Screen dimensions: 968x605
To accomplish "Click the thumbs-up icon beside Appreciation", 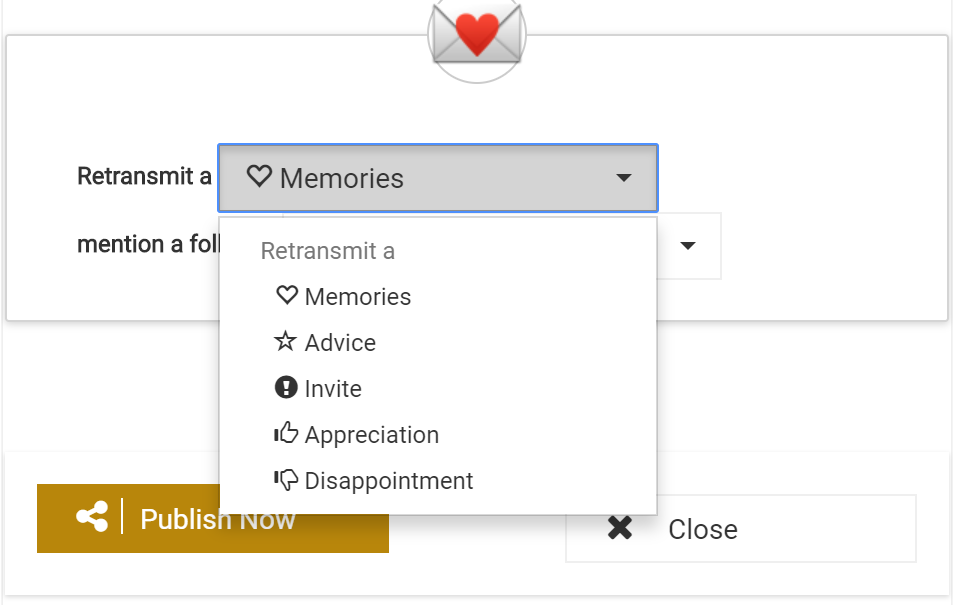I will 286,433.
